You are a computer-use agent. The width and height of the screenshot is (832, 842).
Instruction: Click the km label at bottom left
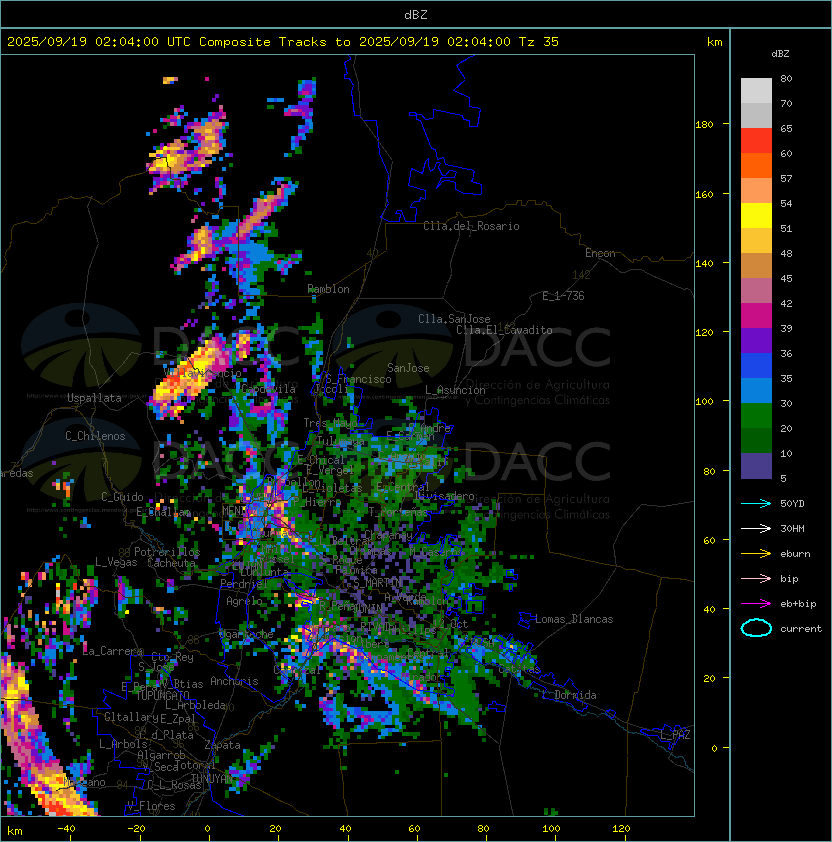[x=15, y=831]
